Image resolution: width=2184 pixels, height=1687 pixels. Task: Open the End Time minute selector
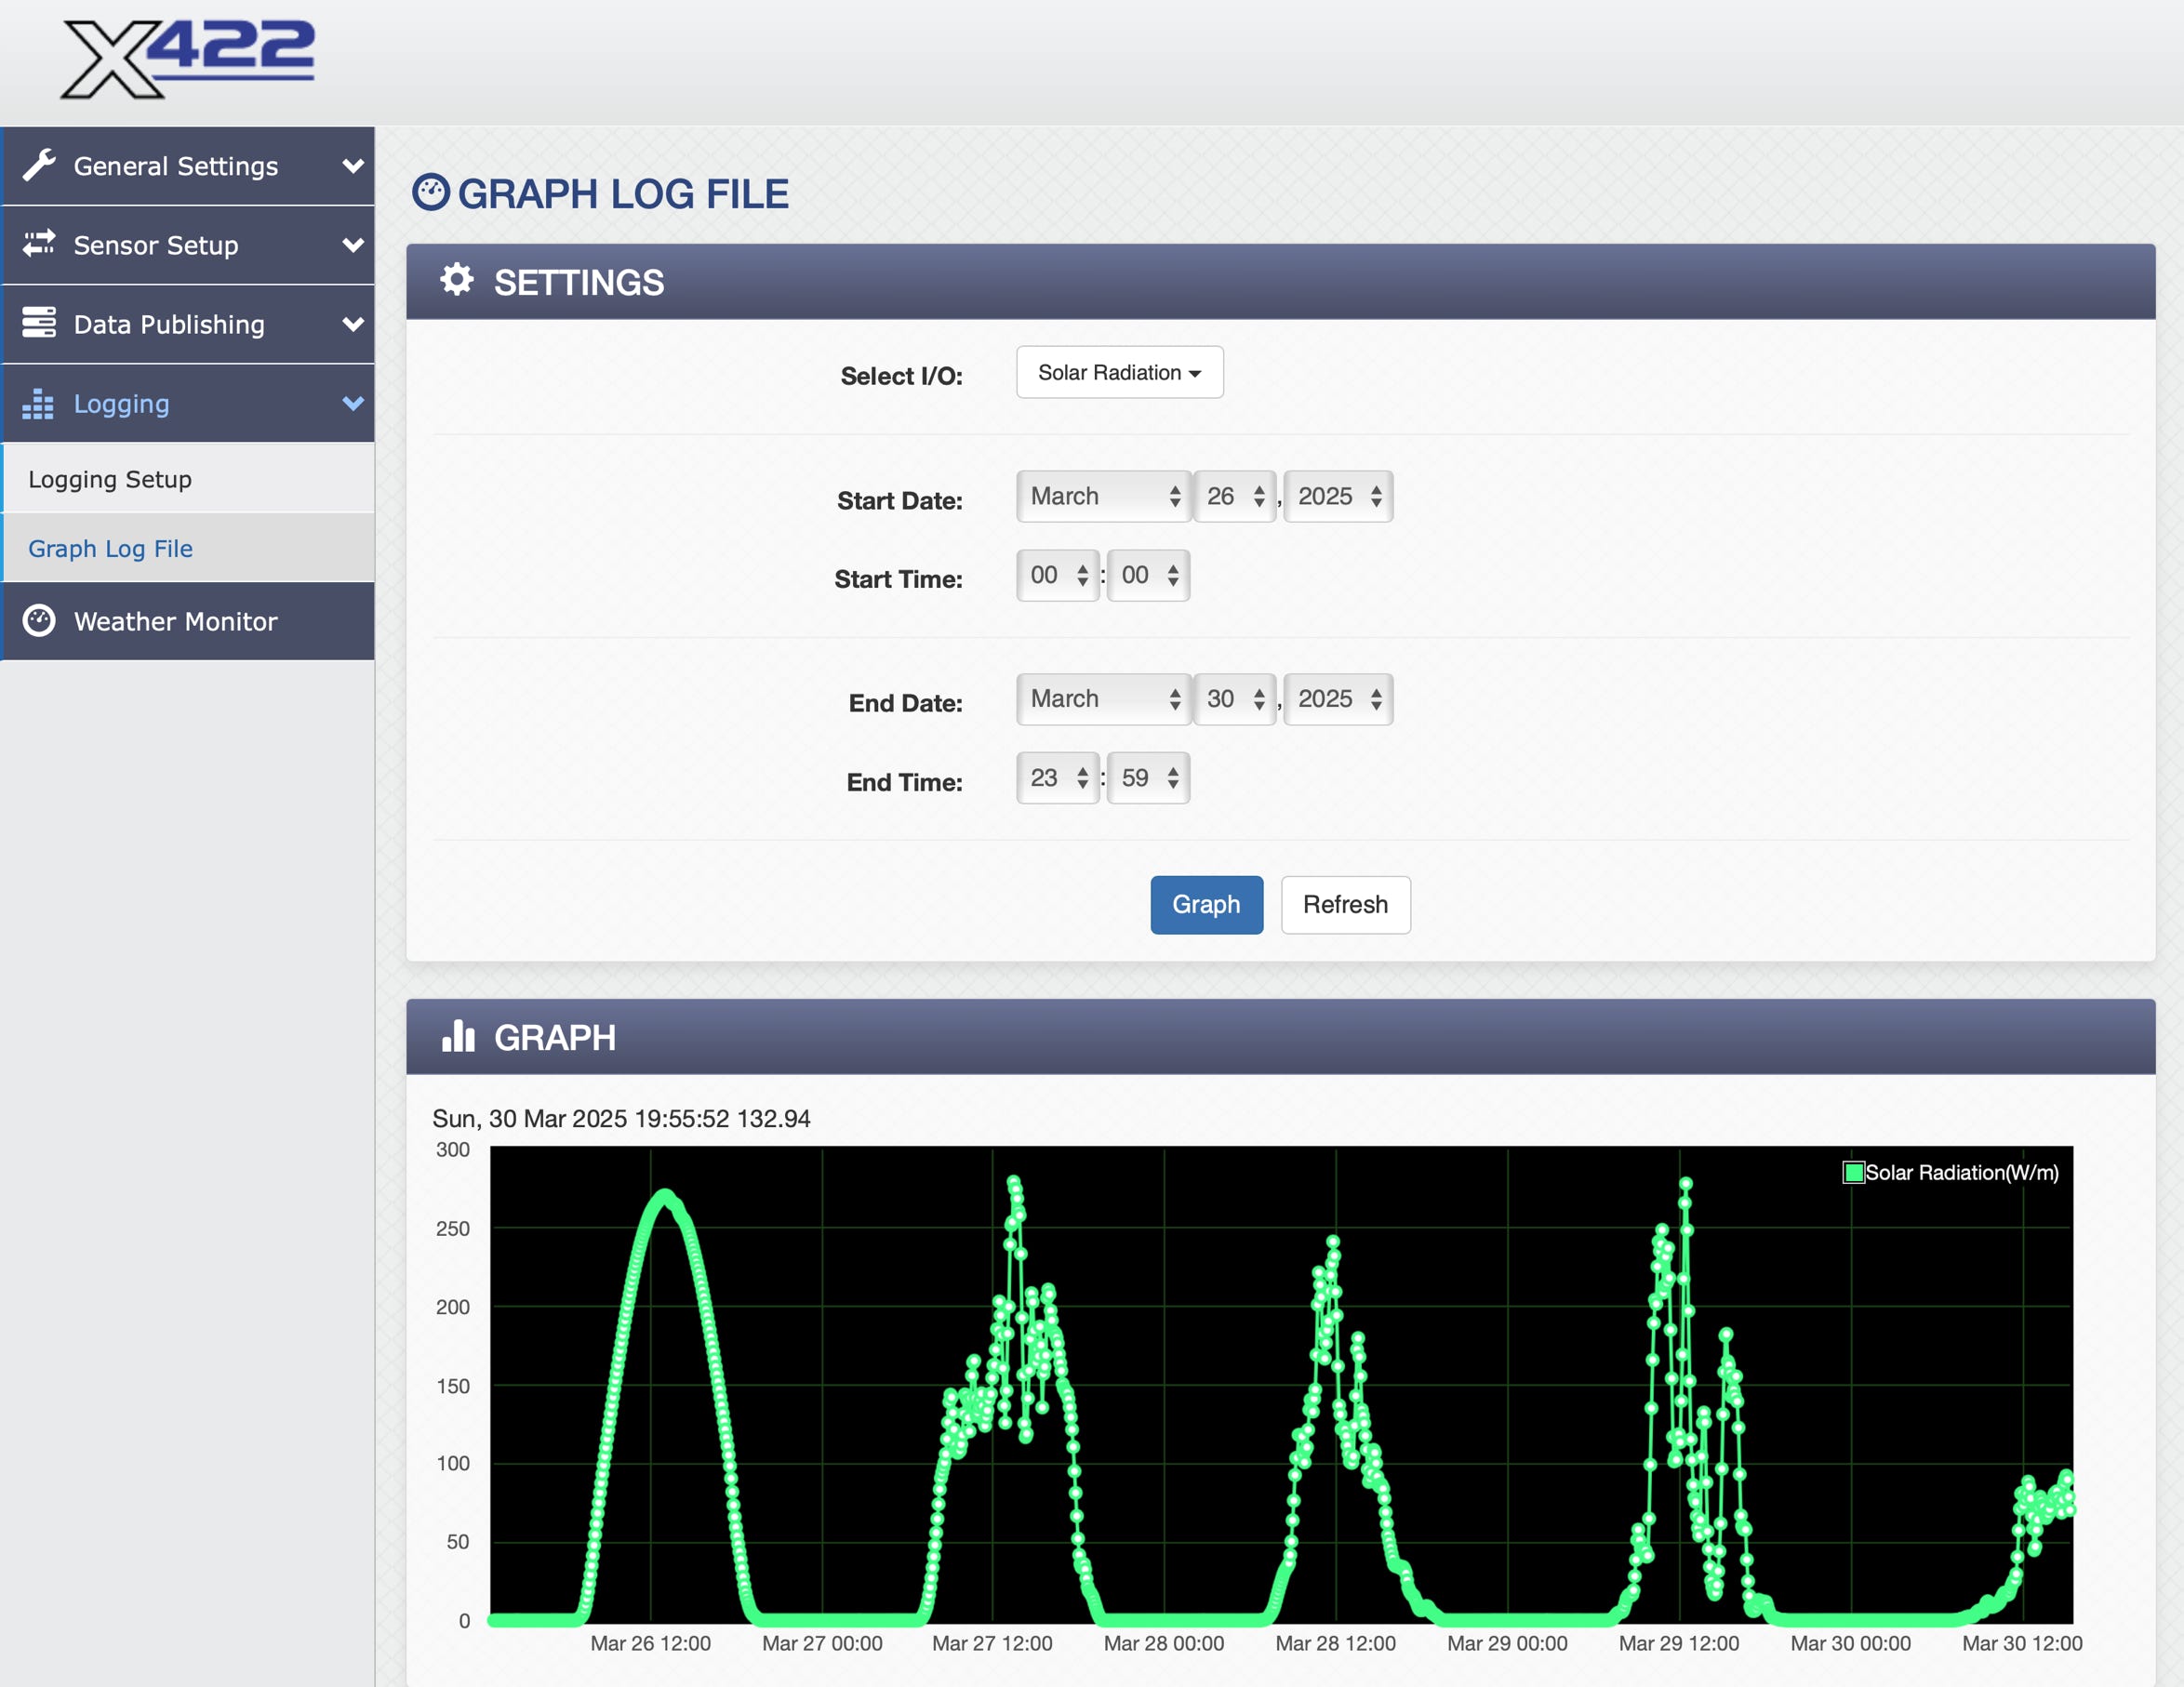(1148, 778)
